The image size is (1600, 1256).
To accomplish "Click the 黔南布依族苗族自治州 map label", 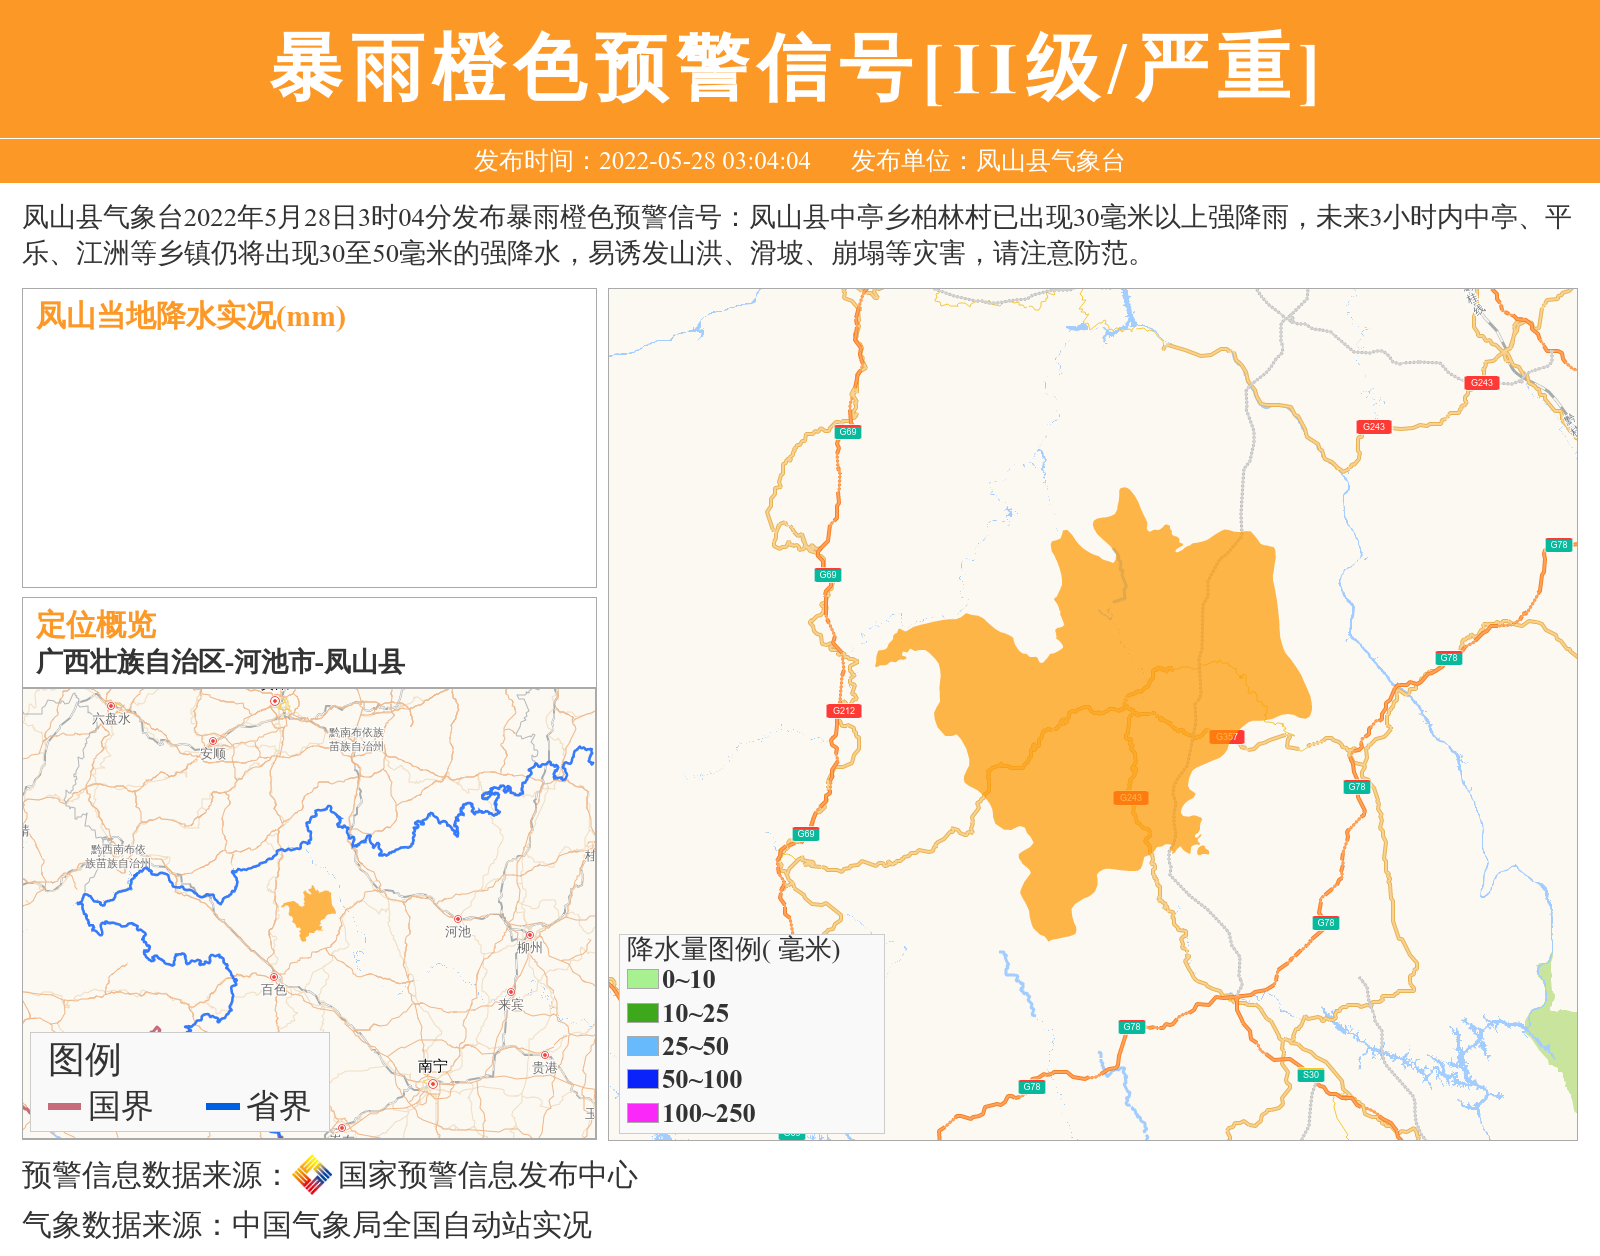I will point(356,740).
